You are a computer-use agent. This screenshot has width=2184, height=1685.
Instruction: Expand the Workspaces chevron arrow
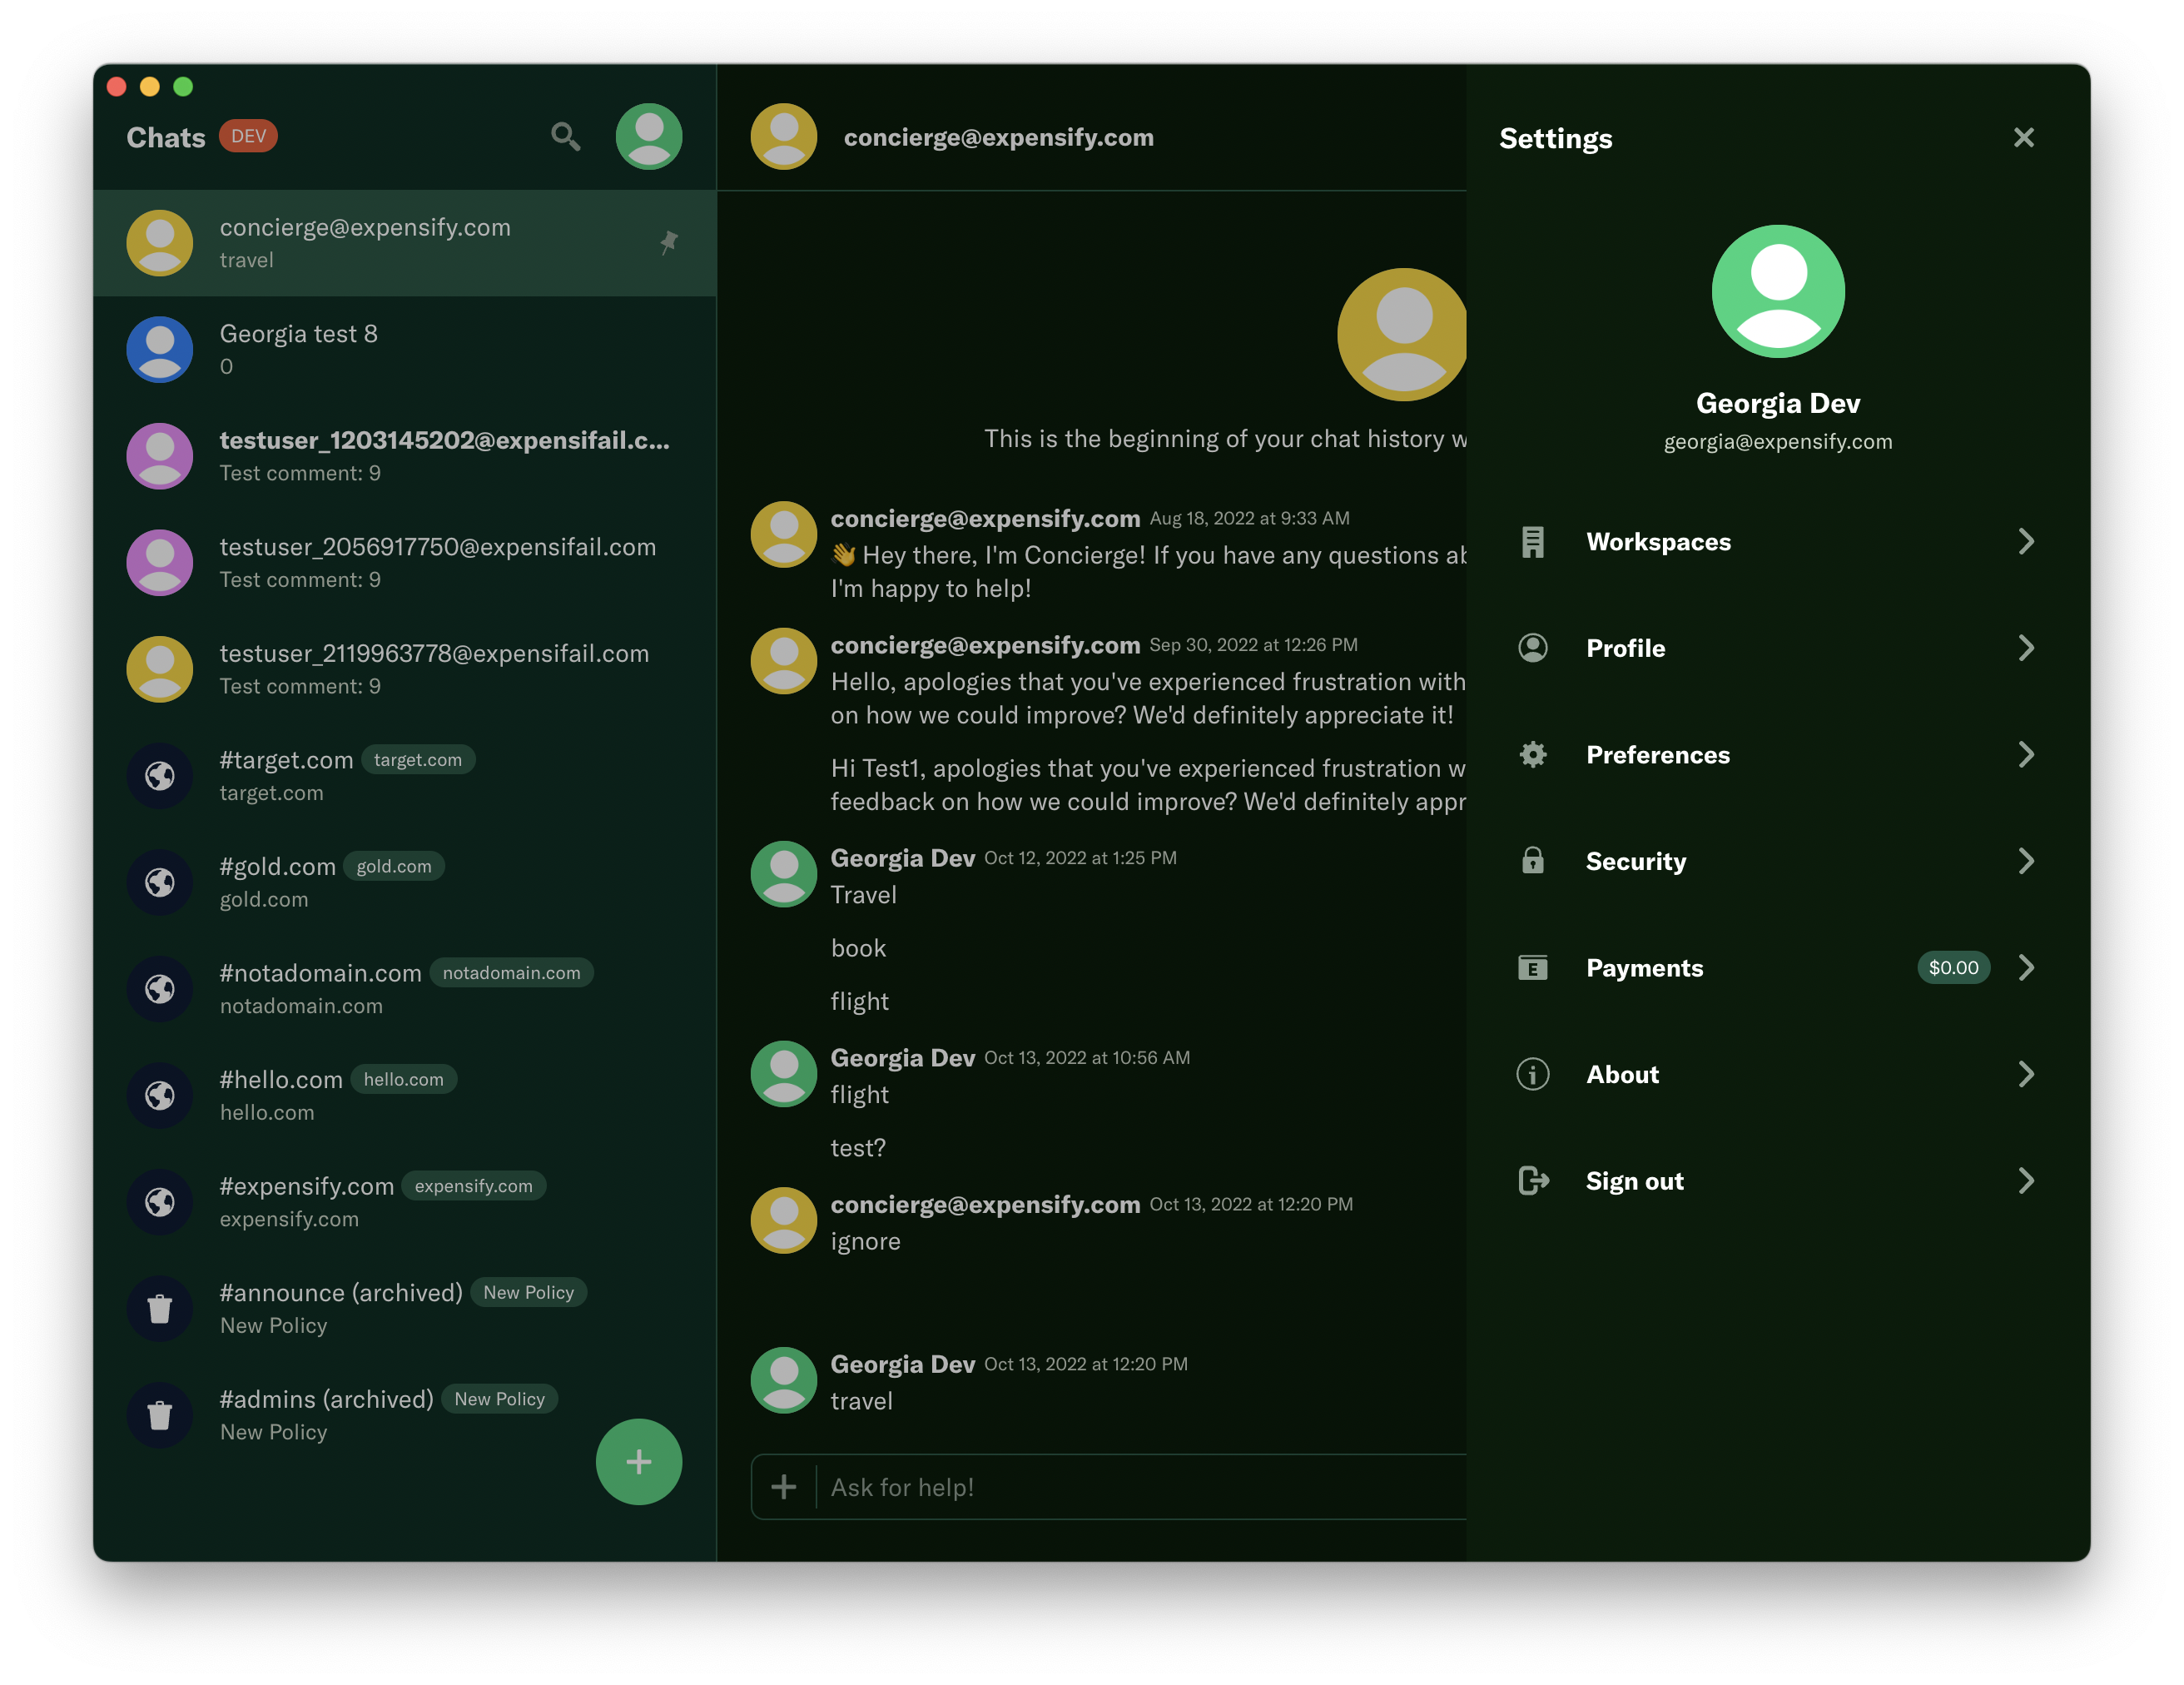click(2025, 541)
